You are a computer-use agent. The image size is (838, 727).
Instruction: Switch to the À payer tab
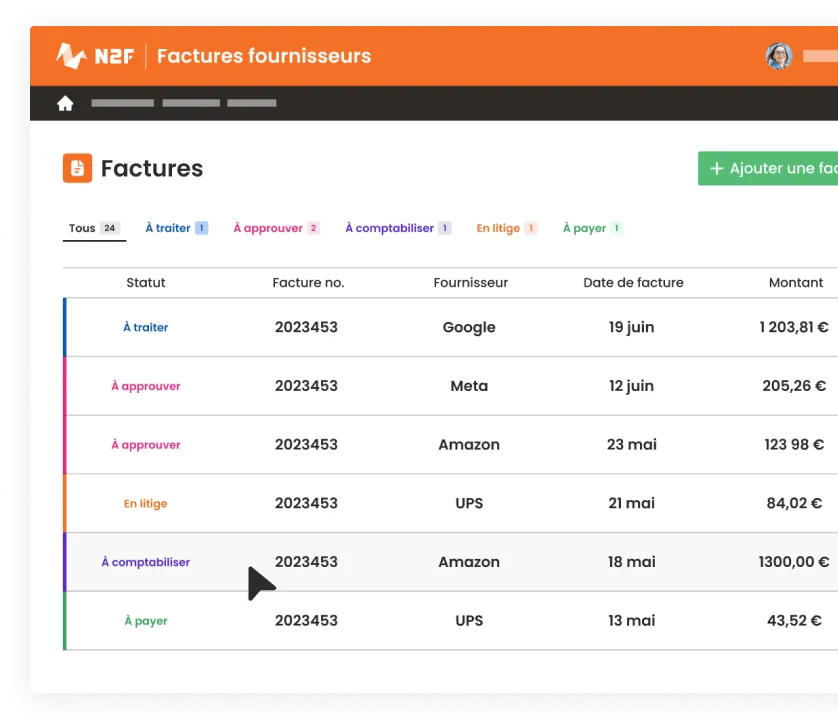point(585,228)
